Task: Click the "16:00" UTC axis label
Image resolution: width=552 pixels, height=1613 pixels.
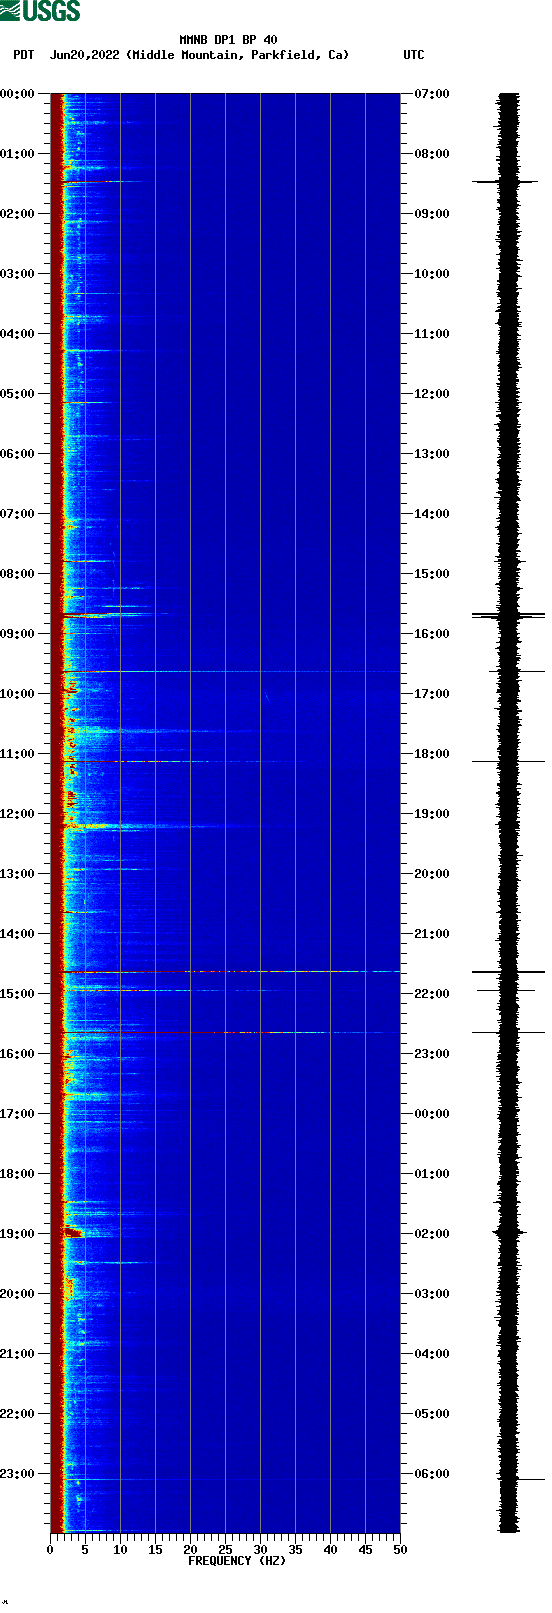Action: (432, 634)
